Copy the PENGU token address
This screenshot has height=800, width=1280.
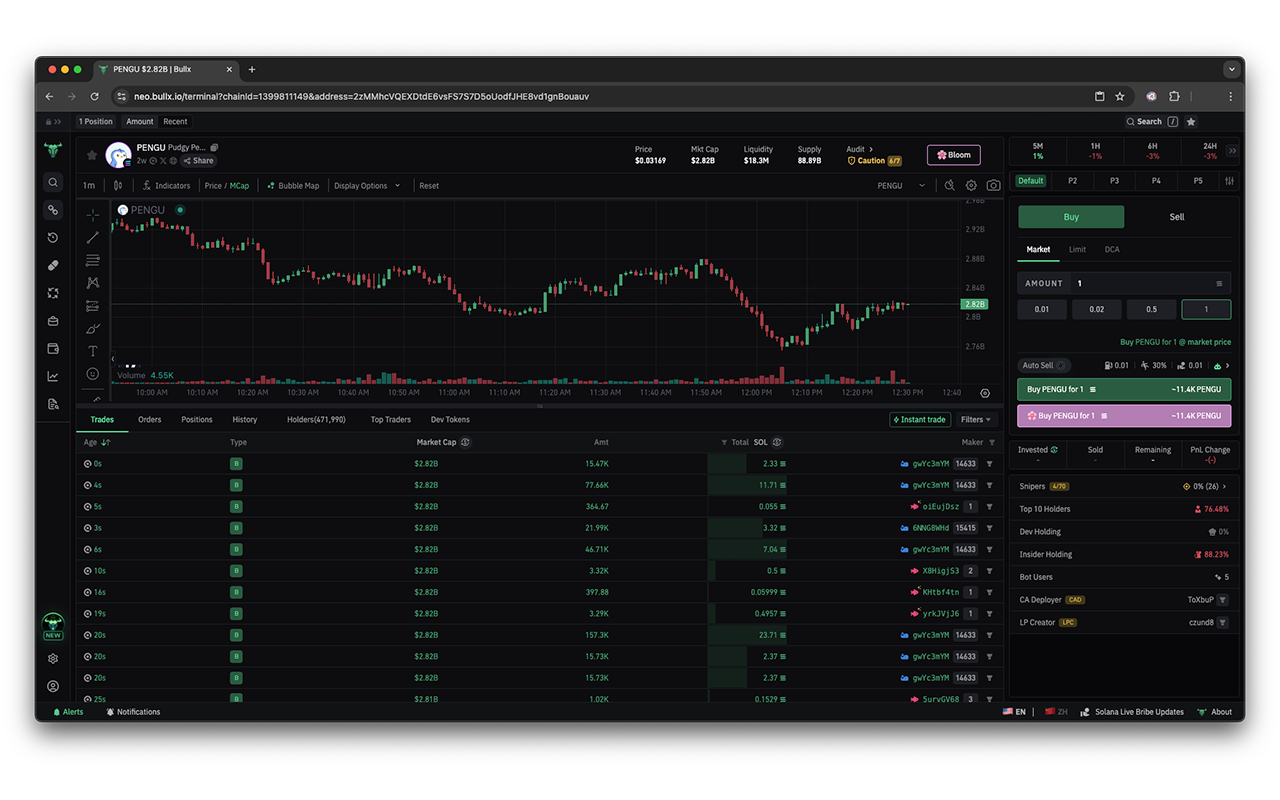(214, 148)
